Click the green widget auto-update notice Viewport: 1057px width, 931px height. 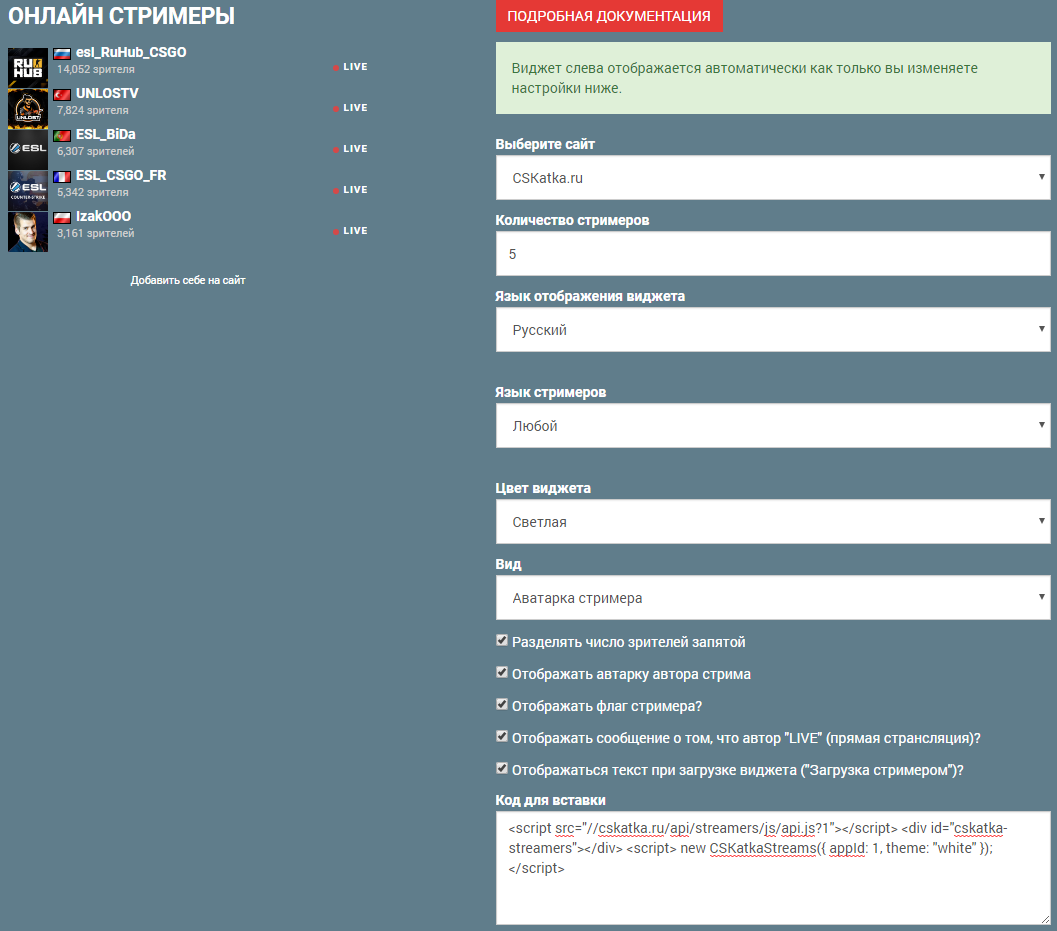(773, 78)
